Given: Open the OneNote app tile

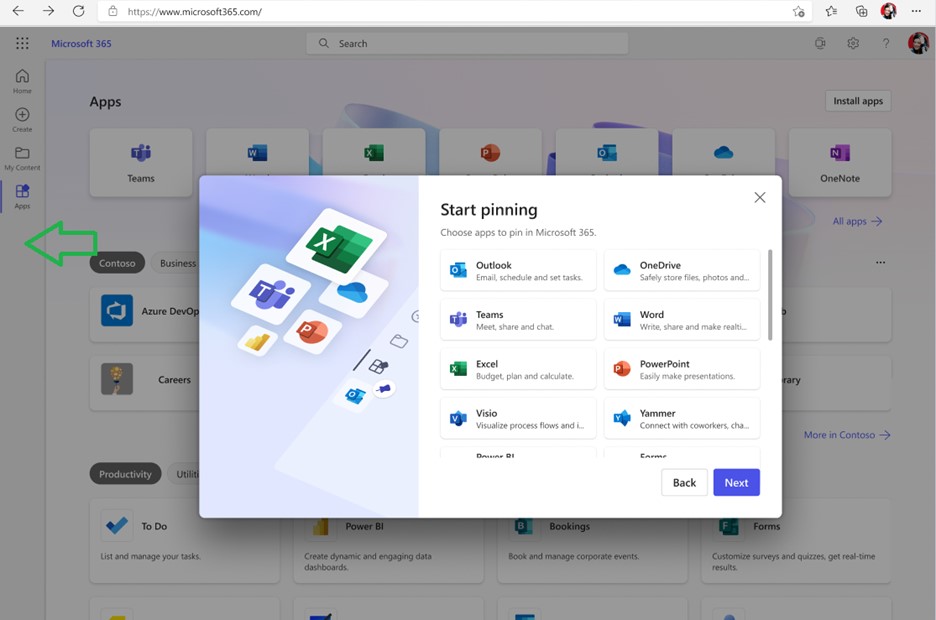Looking at the screenshot, I should [840, 162].
